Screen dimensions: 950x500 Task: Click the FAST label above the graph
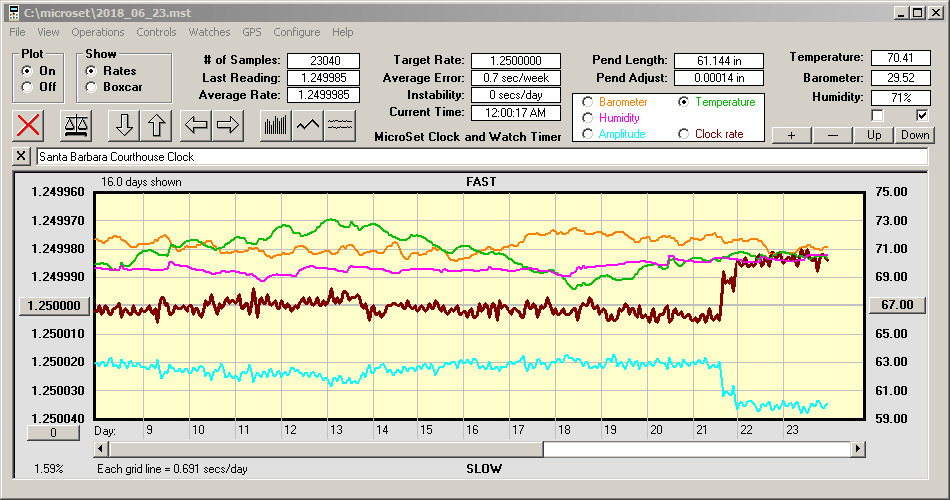point(481,182)
